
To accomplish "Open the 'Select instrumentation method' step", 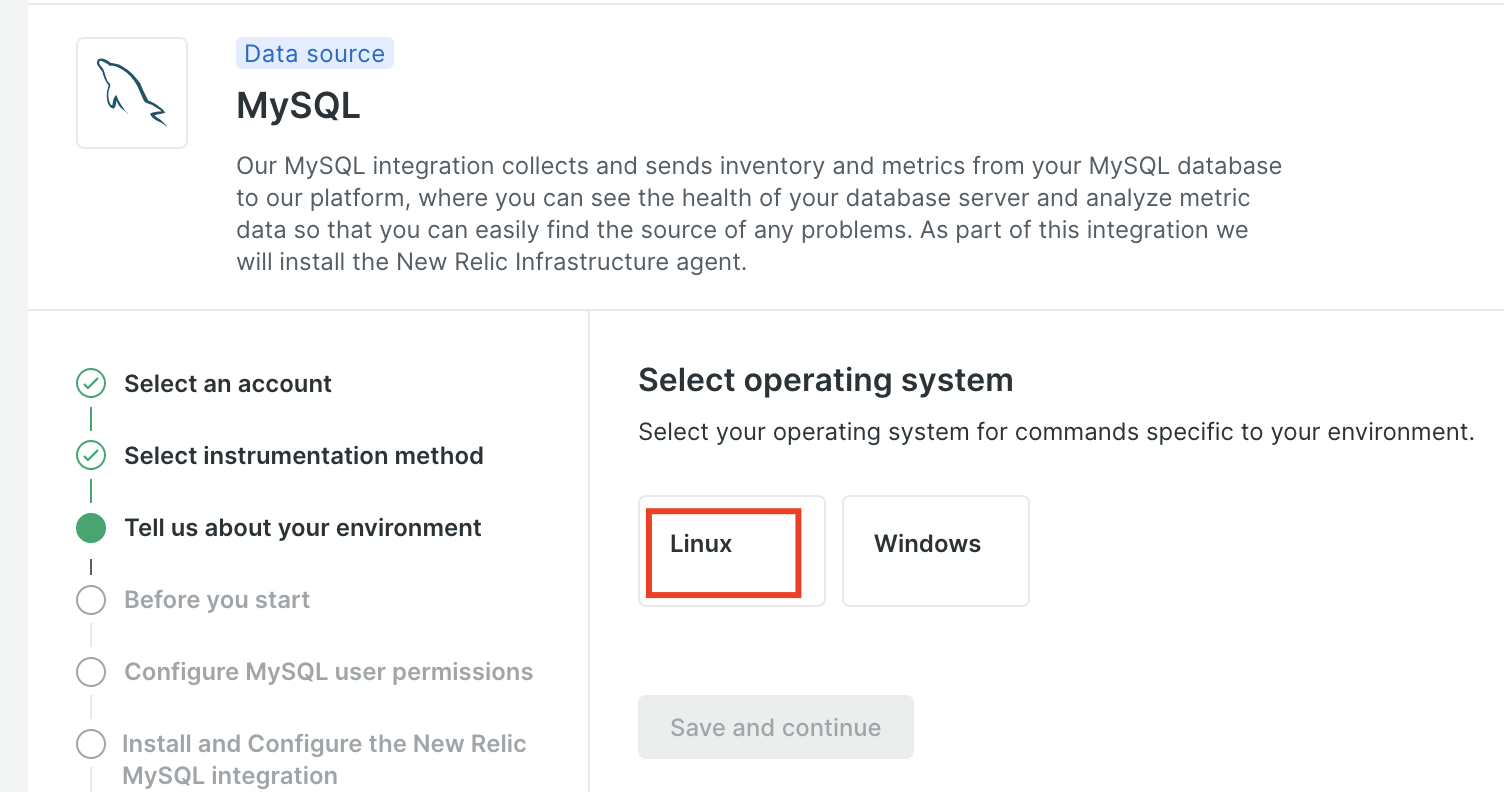I will 304,456.
